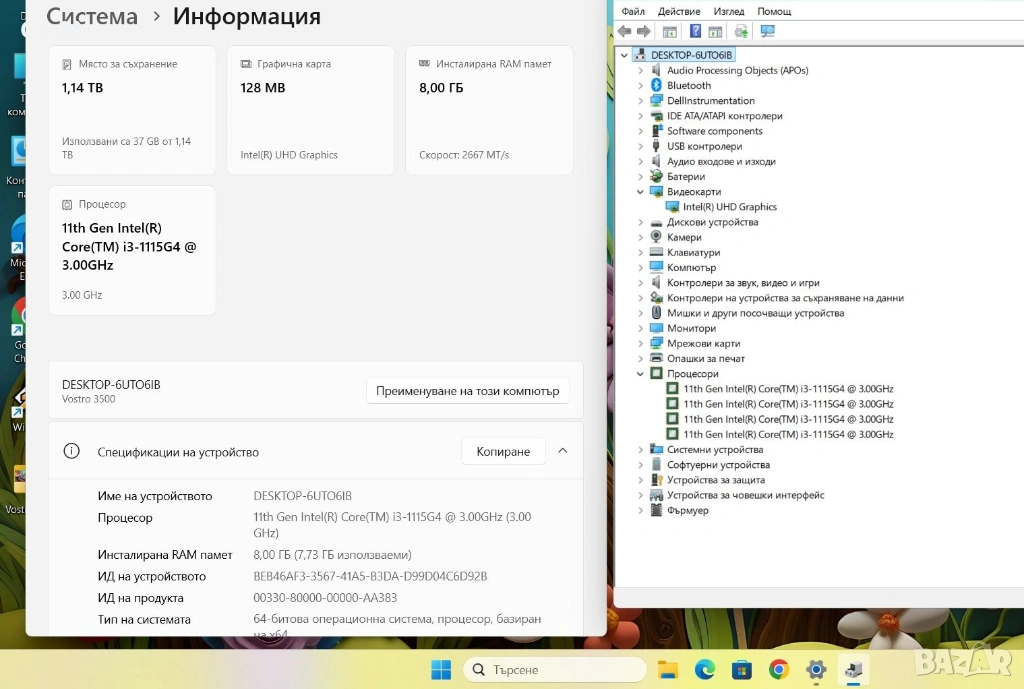
Task: Collapse the Видеокарти tree node
Action: pos(641,192)
